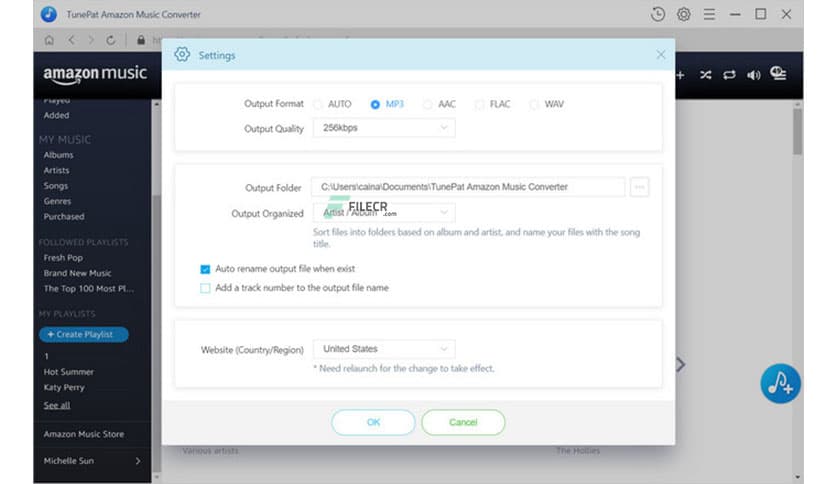
Task: Toggle shuffle playback icon
Action: click(x=705, y=75)
